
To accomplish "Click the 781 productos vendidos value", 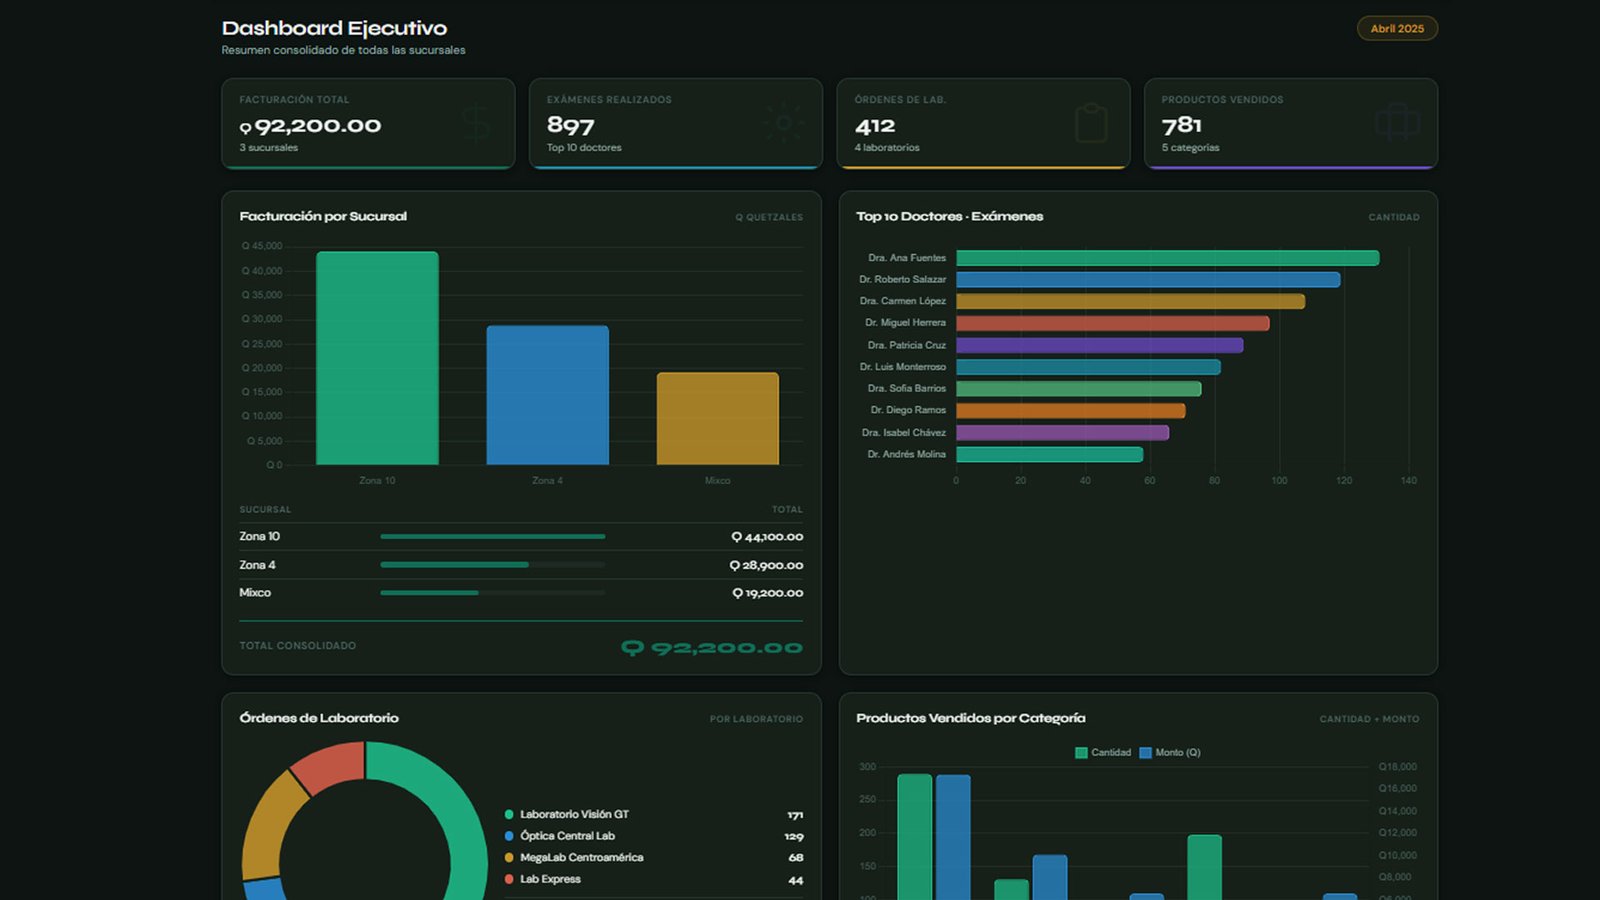I will click(x=1182, y=125).
